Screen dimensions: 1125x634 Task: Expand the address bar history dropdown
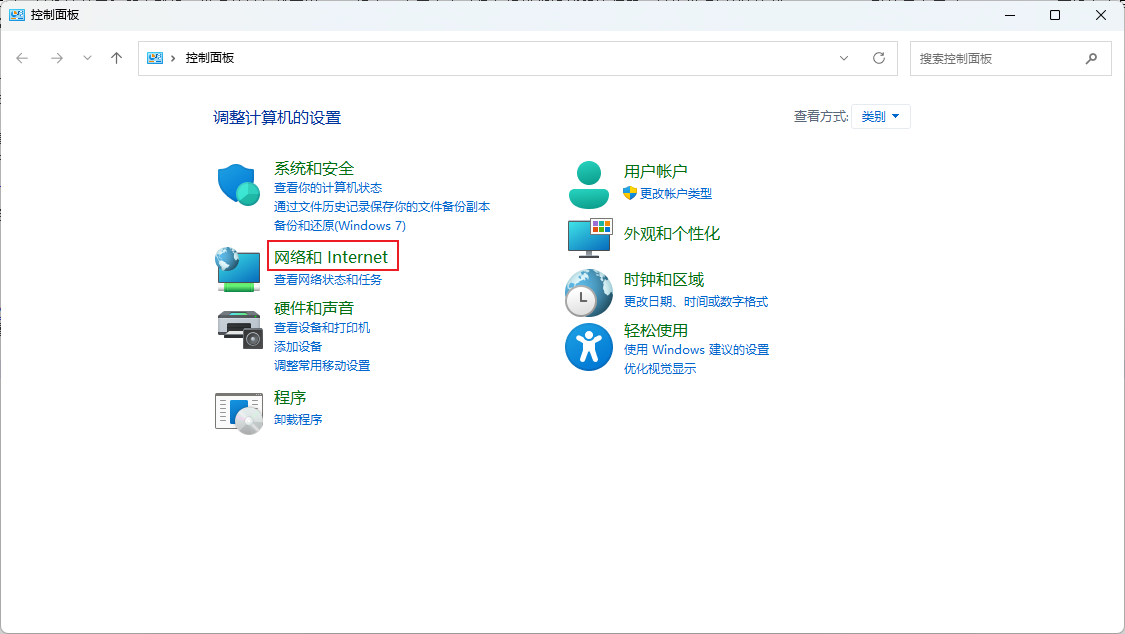pos(843,57)
